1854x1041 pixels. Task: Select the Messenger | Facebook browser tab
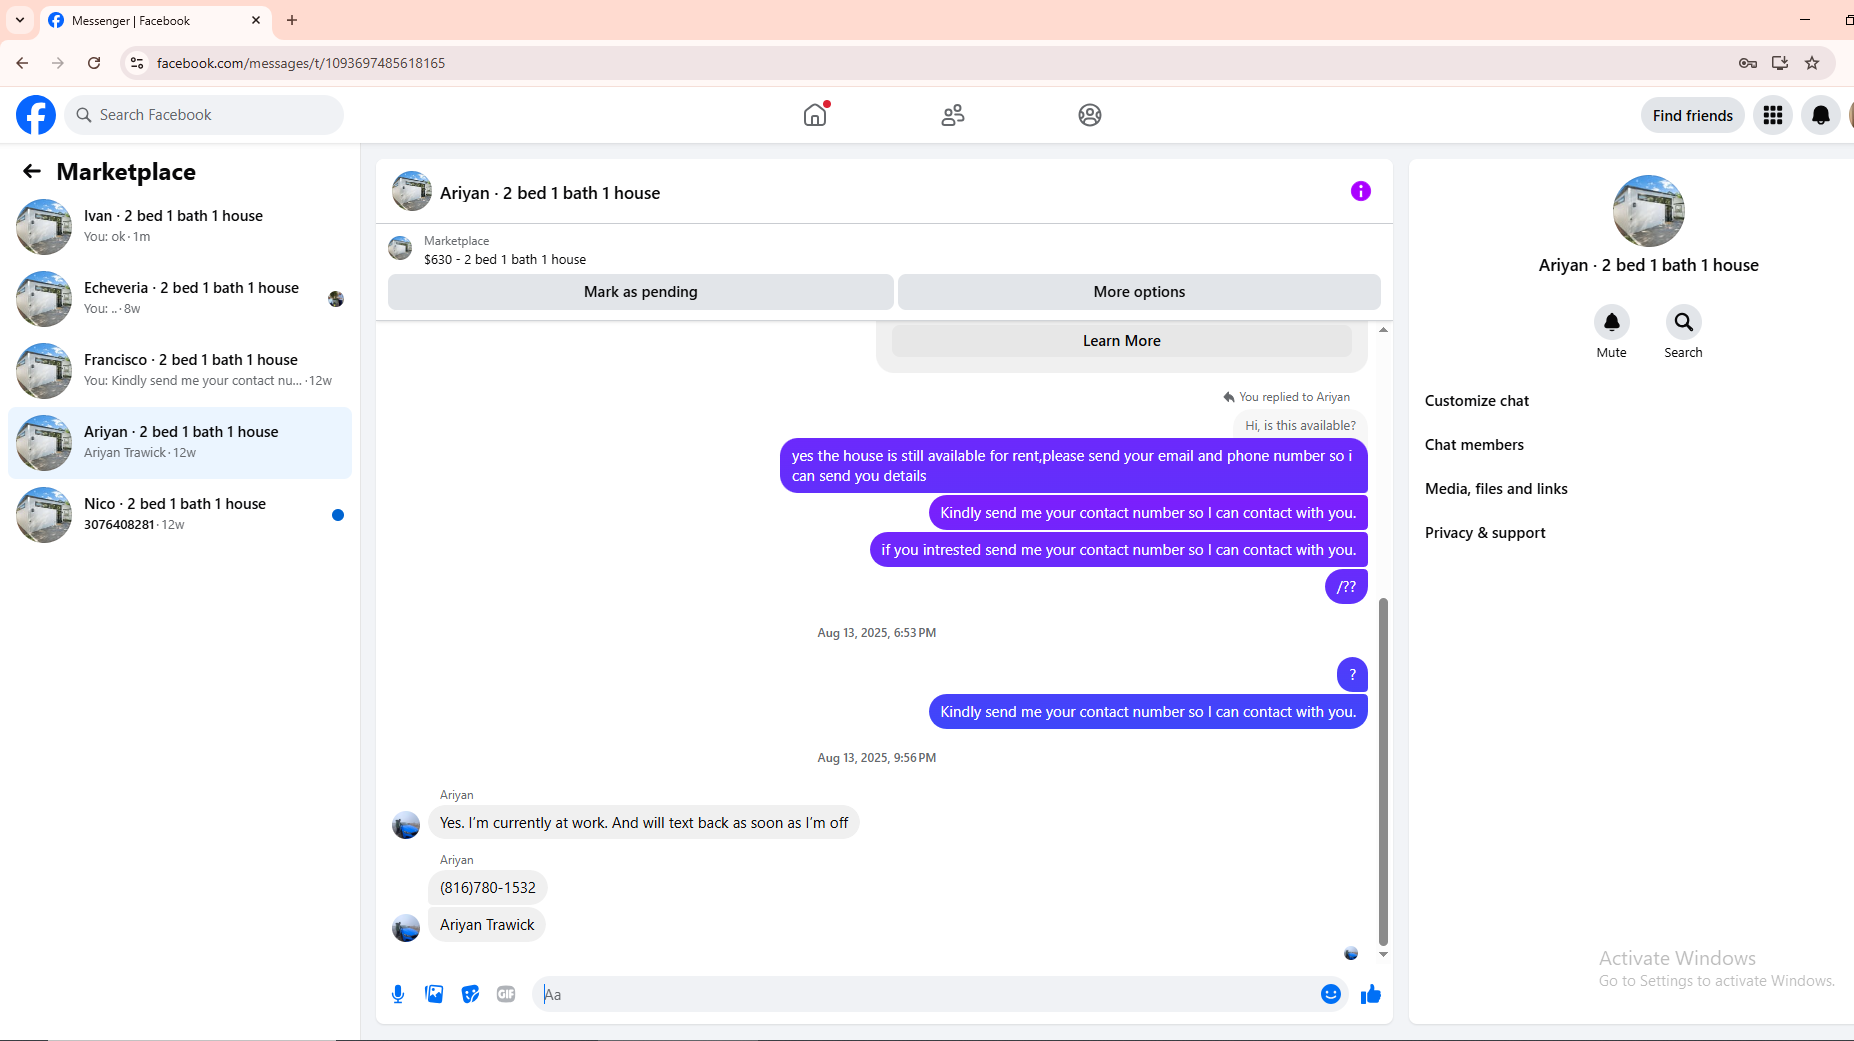point(154,20)
